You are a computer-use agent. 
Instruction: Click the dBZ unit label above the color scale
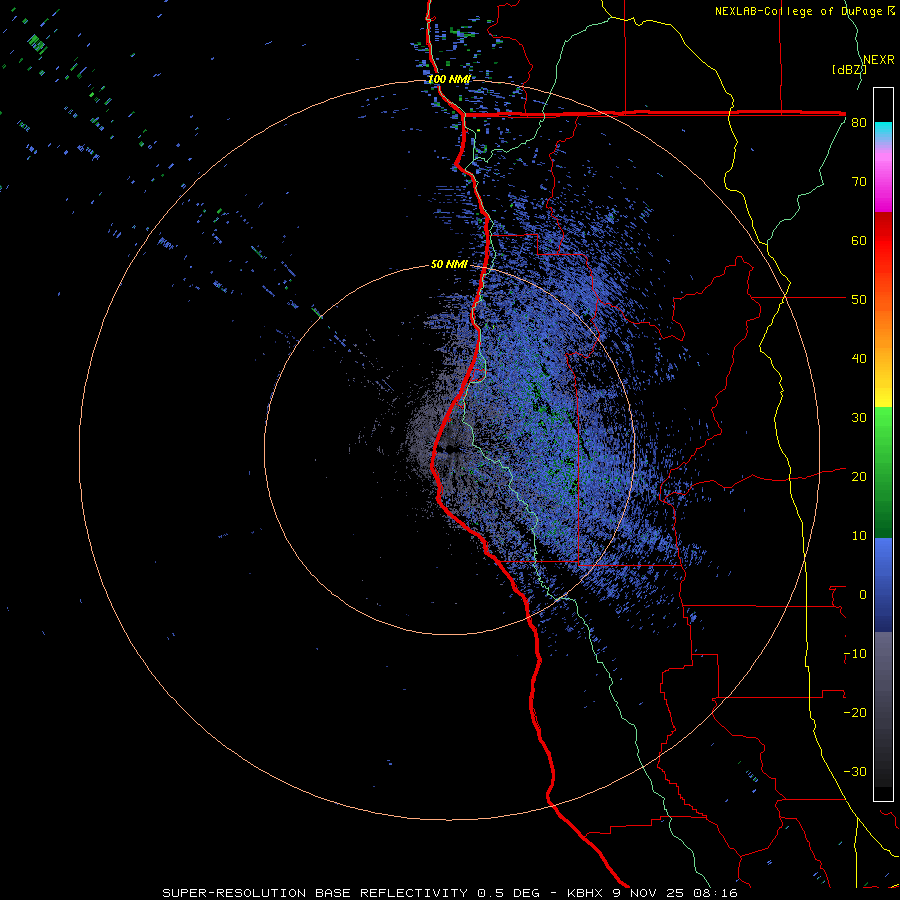(849, 70)
